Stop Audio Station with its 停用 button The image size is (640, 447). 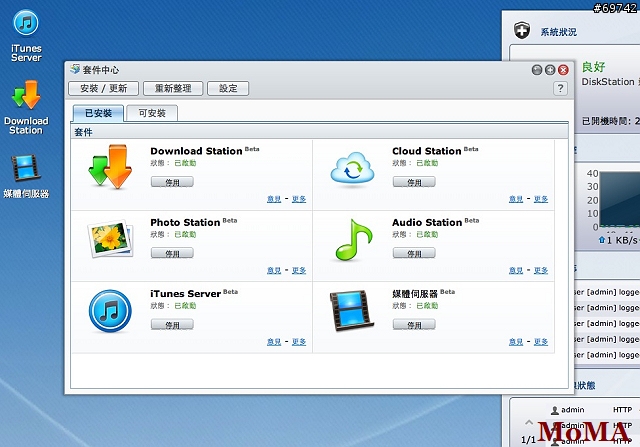pyautogui.click(x=414, y=254)
